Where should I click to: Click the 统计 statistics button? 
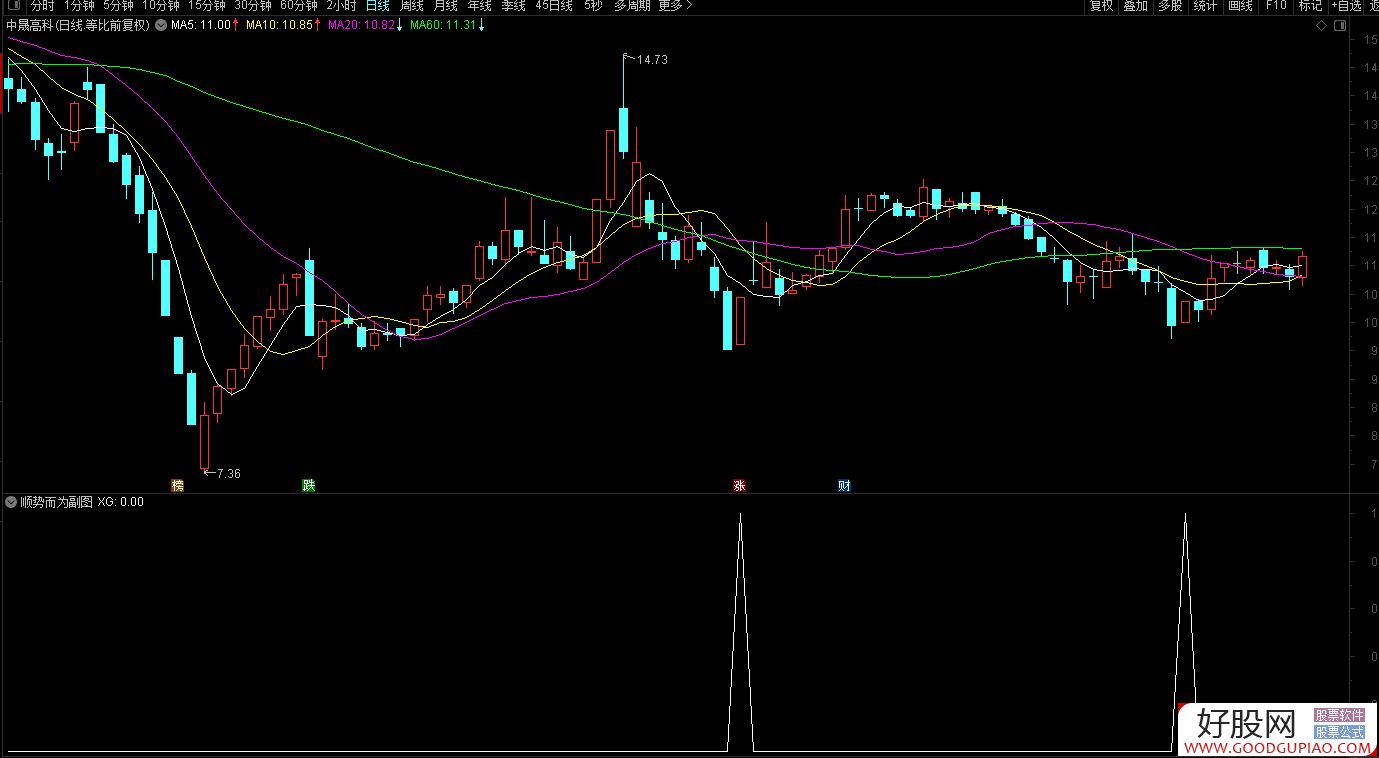tap(1205, 6)
